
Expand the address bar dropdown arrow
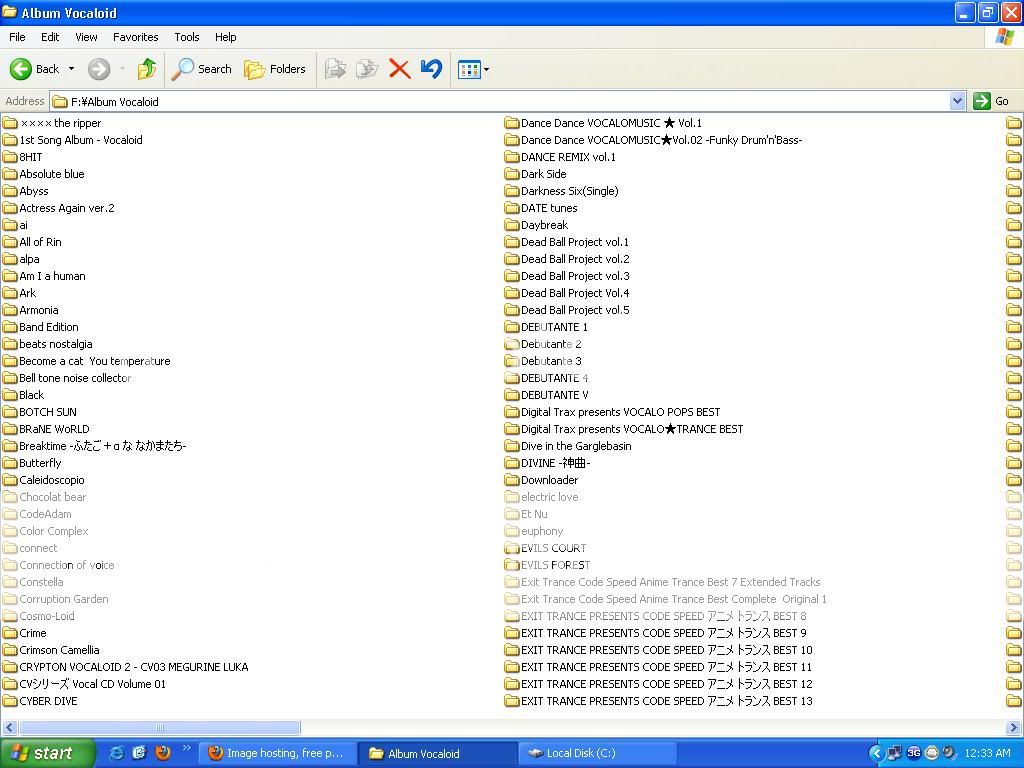(x=957, y=101)
